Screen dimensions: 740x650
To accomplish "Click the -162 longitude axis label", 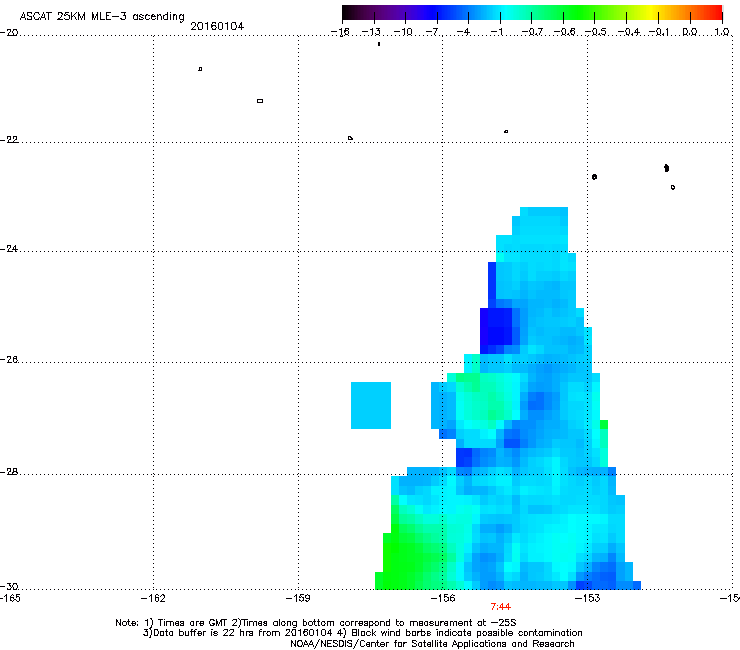I will (x=153, y=599).
